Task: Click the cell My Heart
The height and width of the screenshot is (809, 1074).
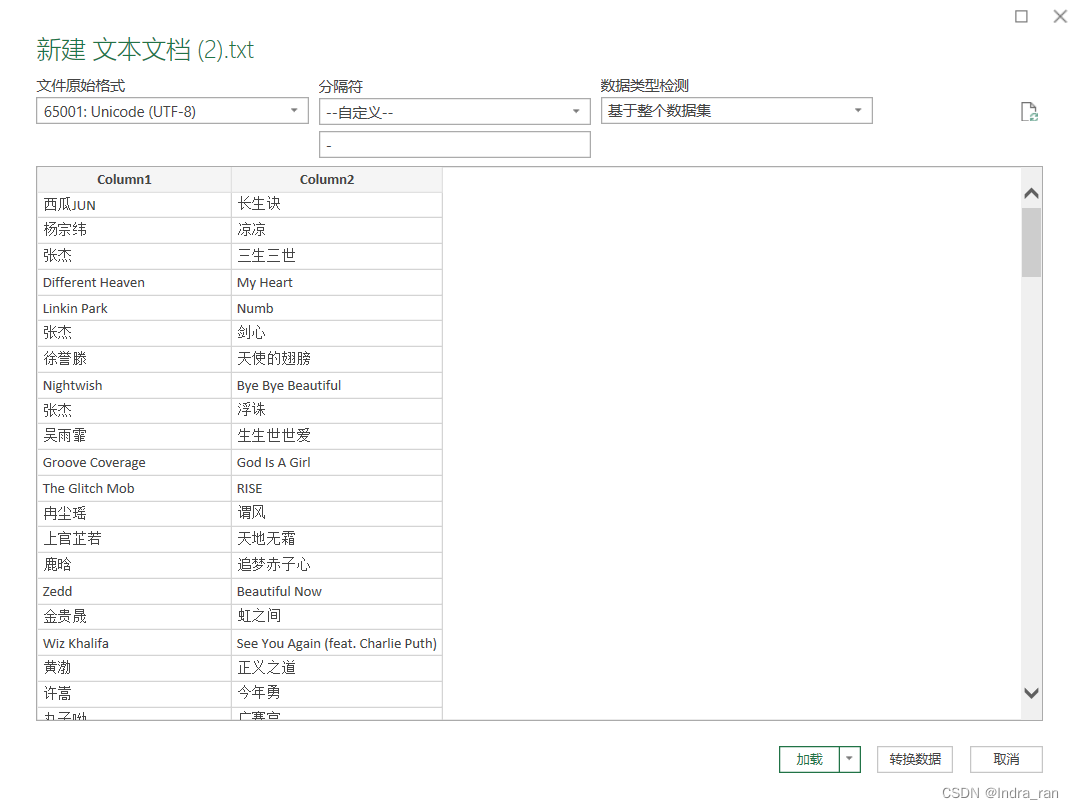Action: point(337,282)
